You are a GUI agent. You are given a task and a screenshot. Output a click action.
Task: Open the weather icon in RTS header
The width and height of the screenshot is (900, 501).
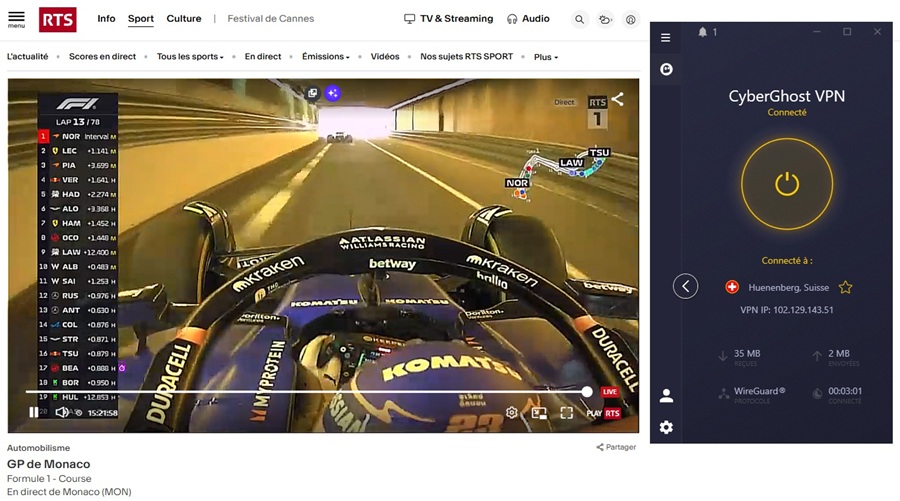click(x=605, y=20)
